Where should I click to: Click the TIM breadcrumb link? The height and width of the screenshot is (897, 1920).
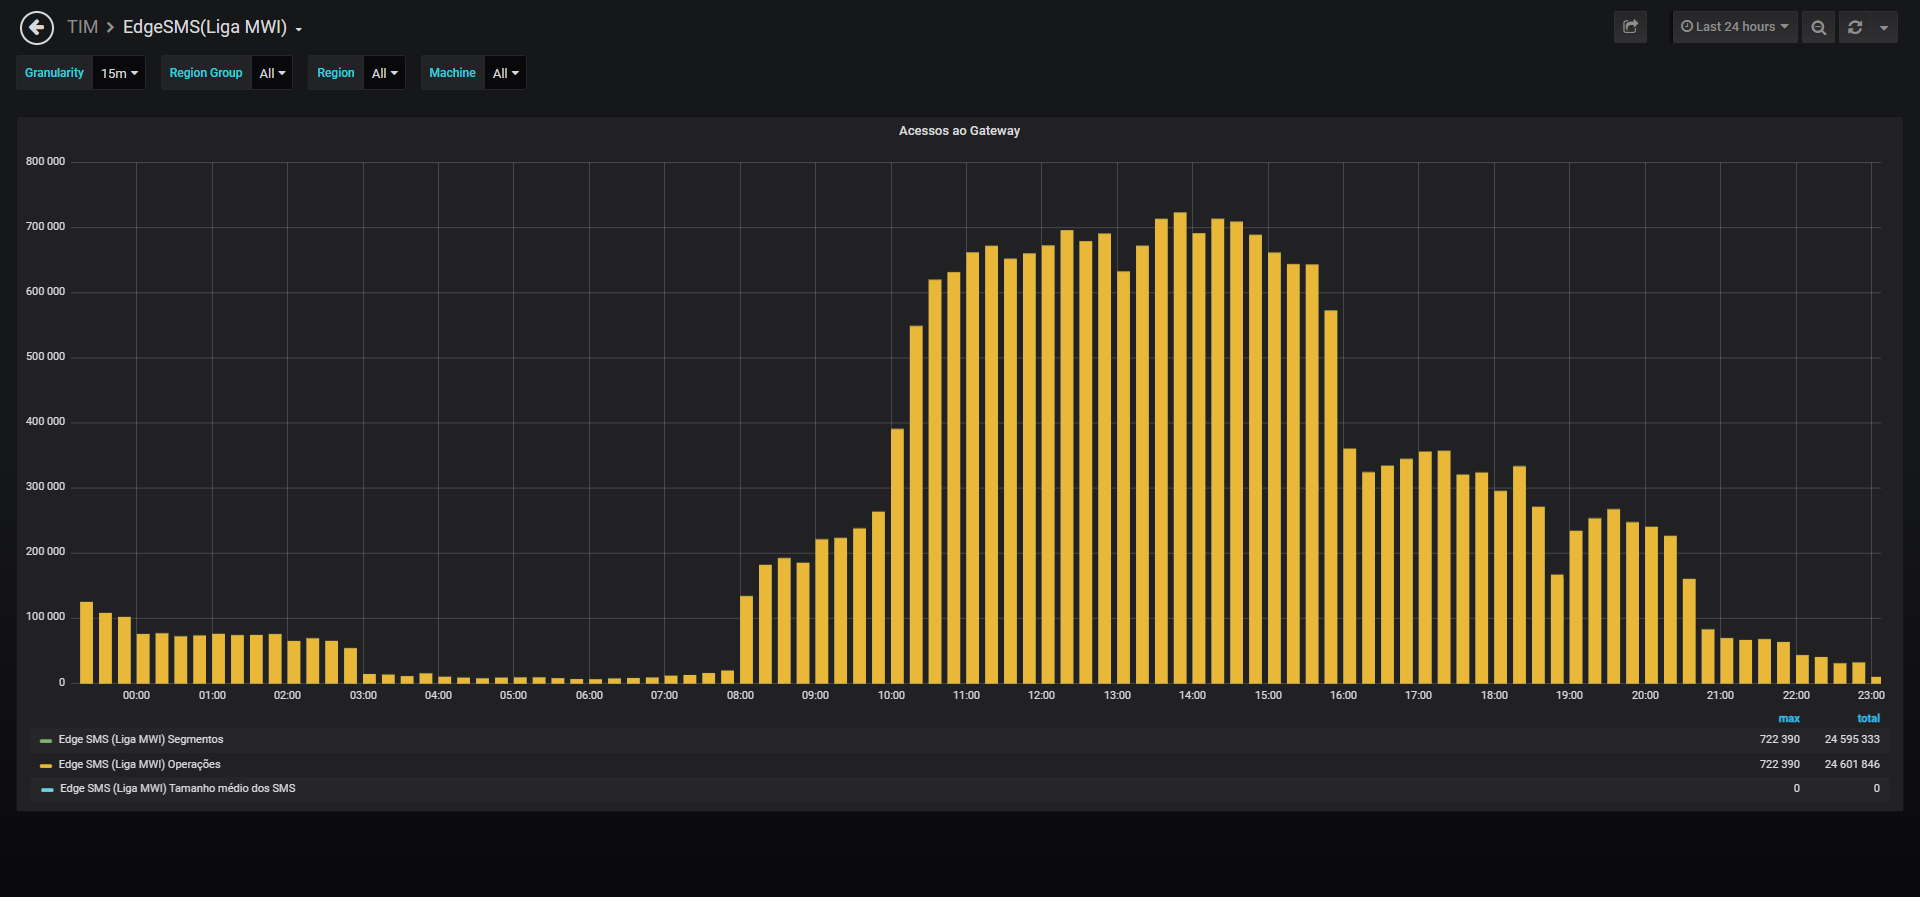coord(82,27)
